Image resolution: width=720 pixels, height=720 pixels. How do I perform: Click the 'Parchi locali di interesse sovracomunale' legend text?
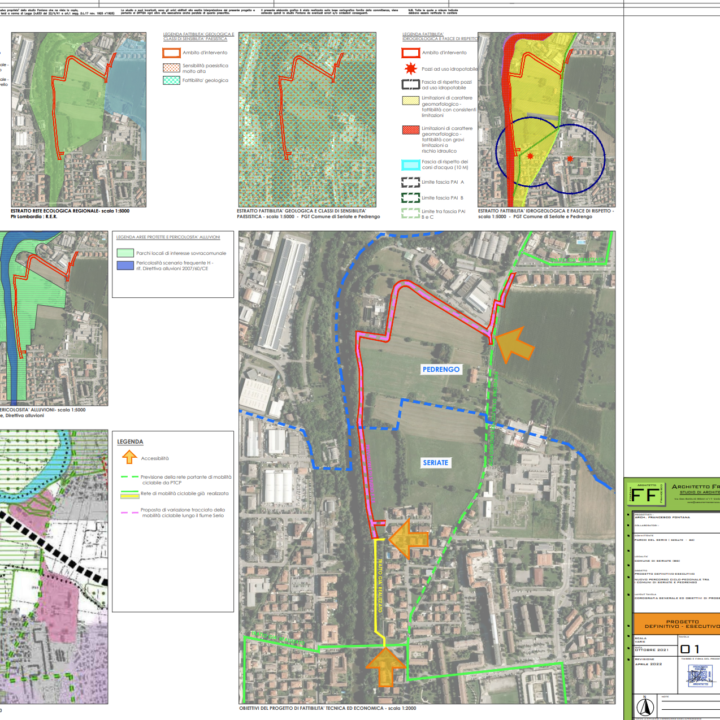click(x=181, y=253)
